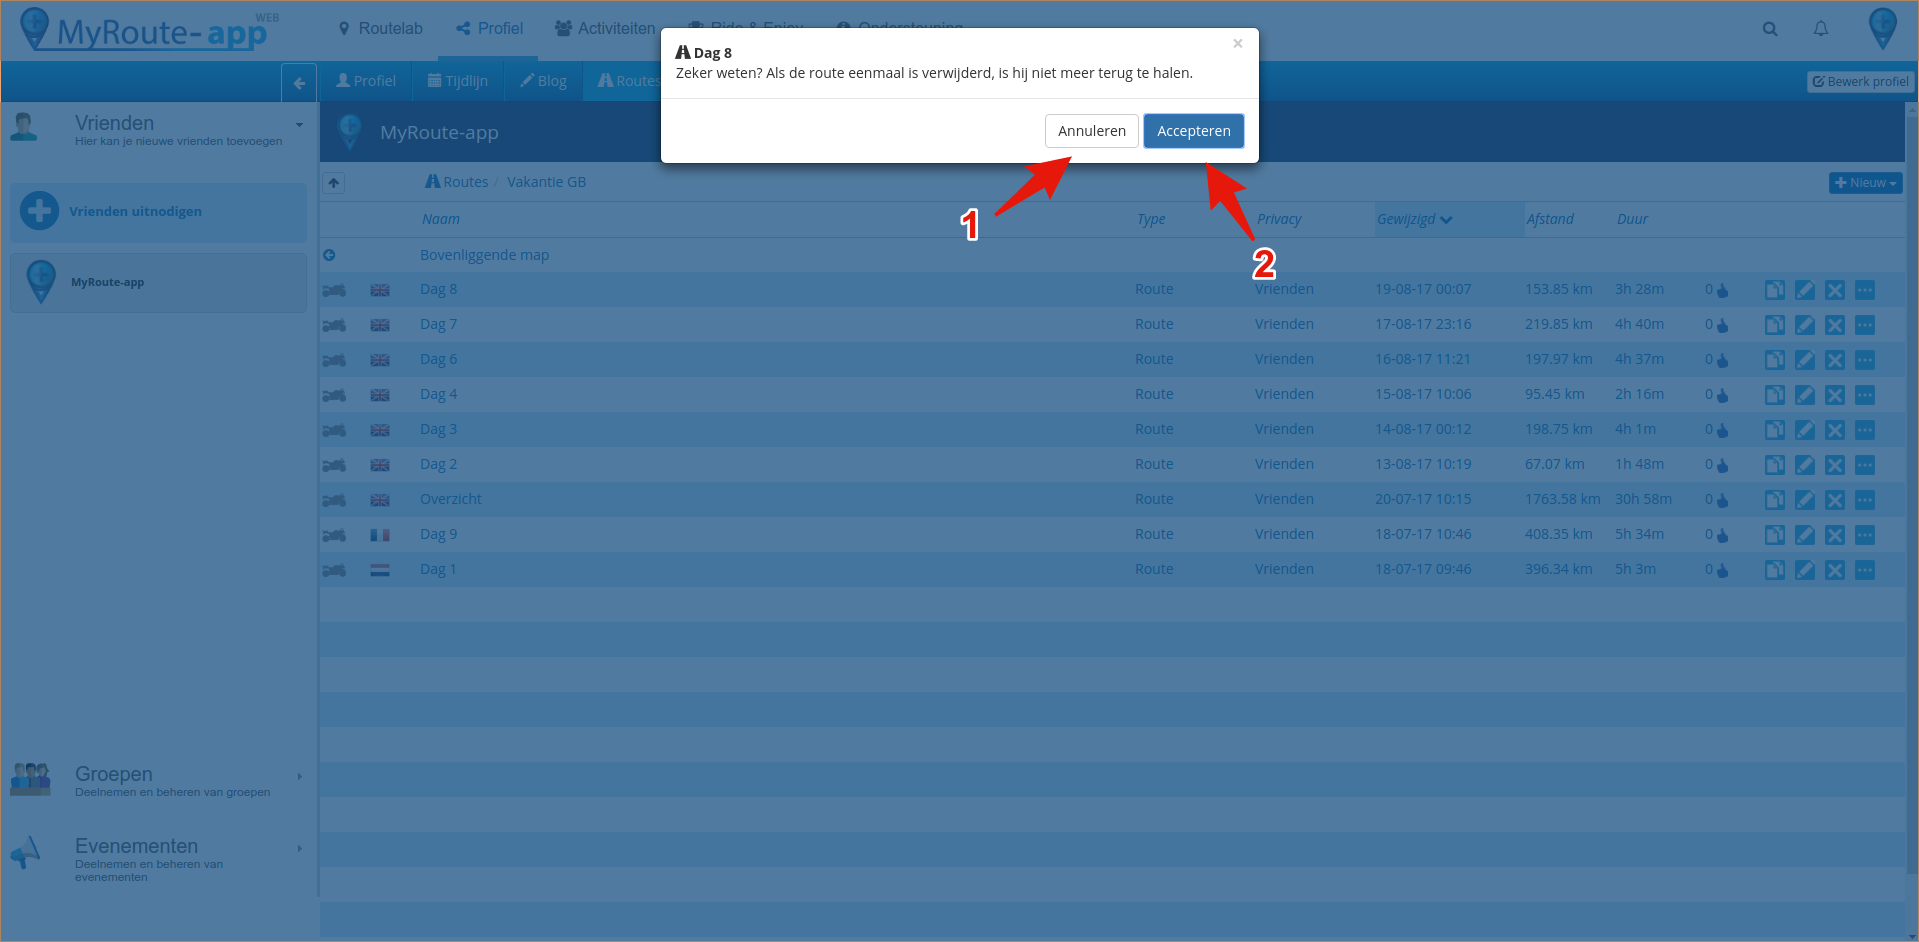Click date 18-07-17 09:46 cell
1919x942 pixels.
pos(1423,569)
